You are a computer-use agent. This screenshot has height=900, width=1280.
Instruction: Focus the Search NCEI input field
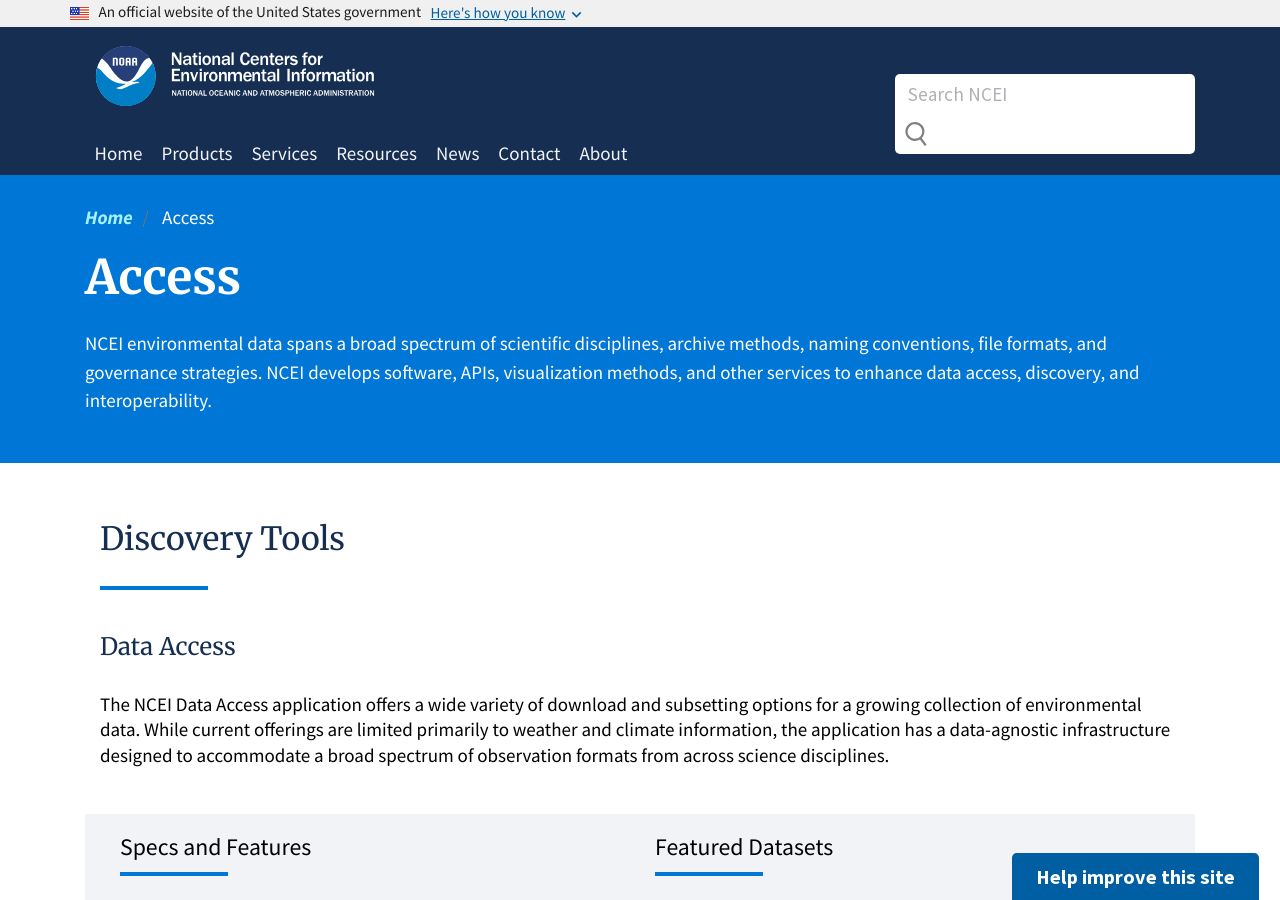[1045, 94]
